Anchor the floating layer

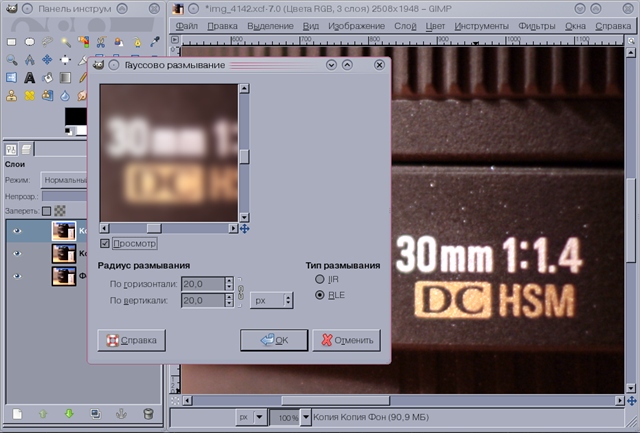[x=121, y=412]
